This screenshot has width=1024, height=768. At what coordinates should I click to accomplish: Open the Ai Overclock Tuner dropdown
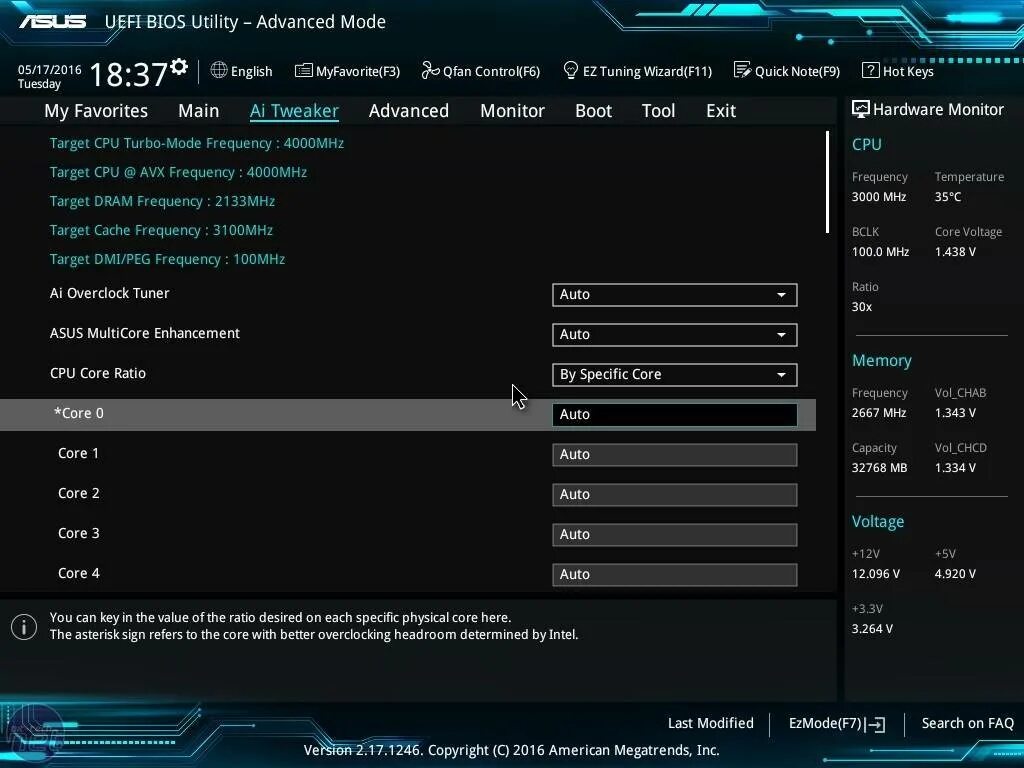click(674, 295)
